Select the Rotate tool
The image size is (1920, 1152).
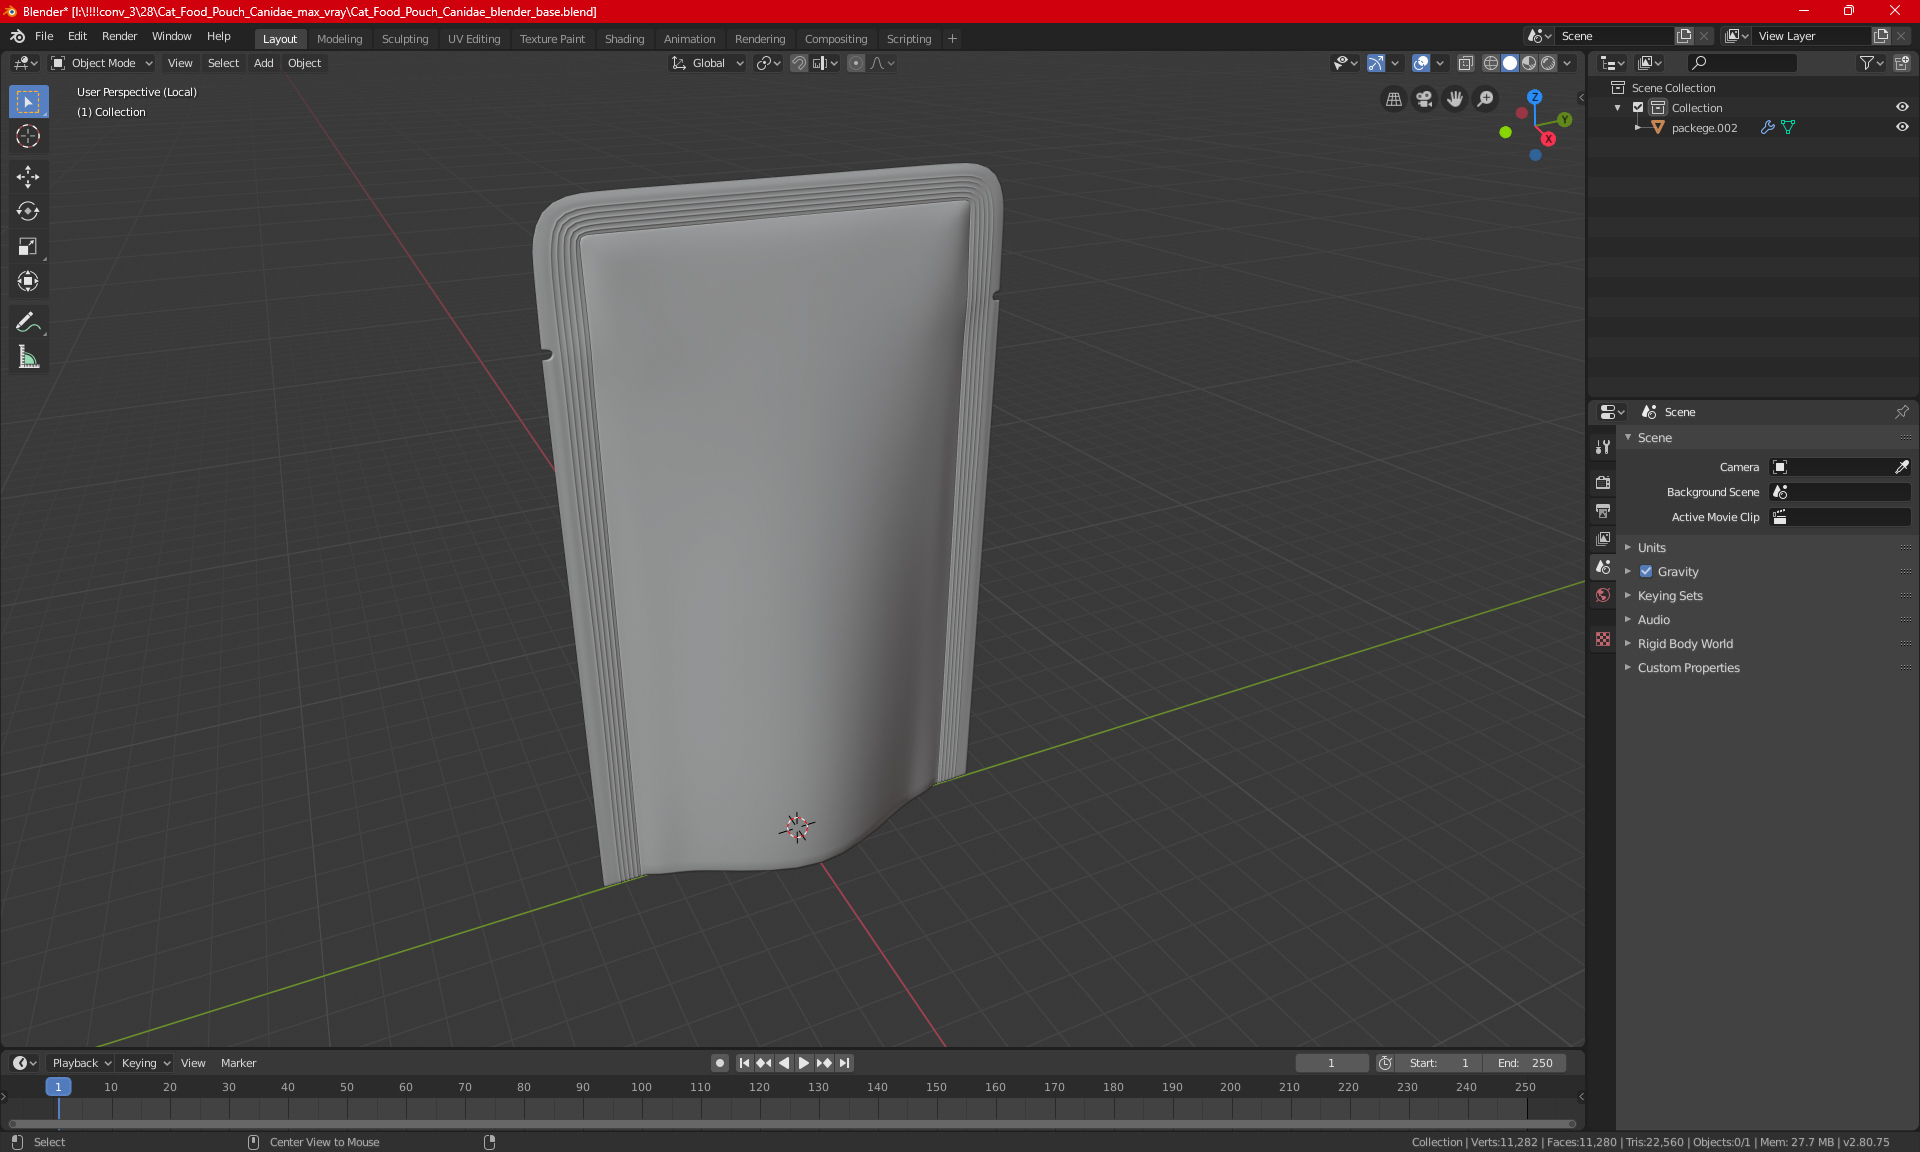(28, 211)
